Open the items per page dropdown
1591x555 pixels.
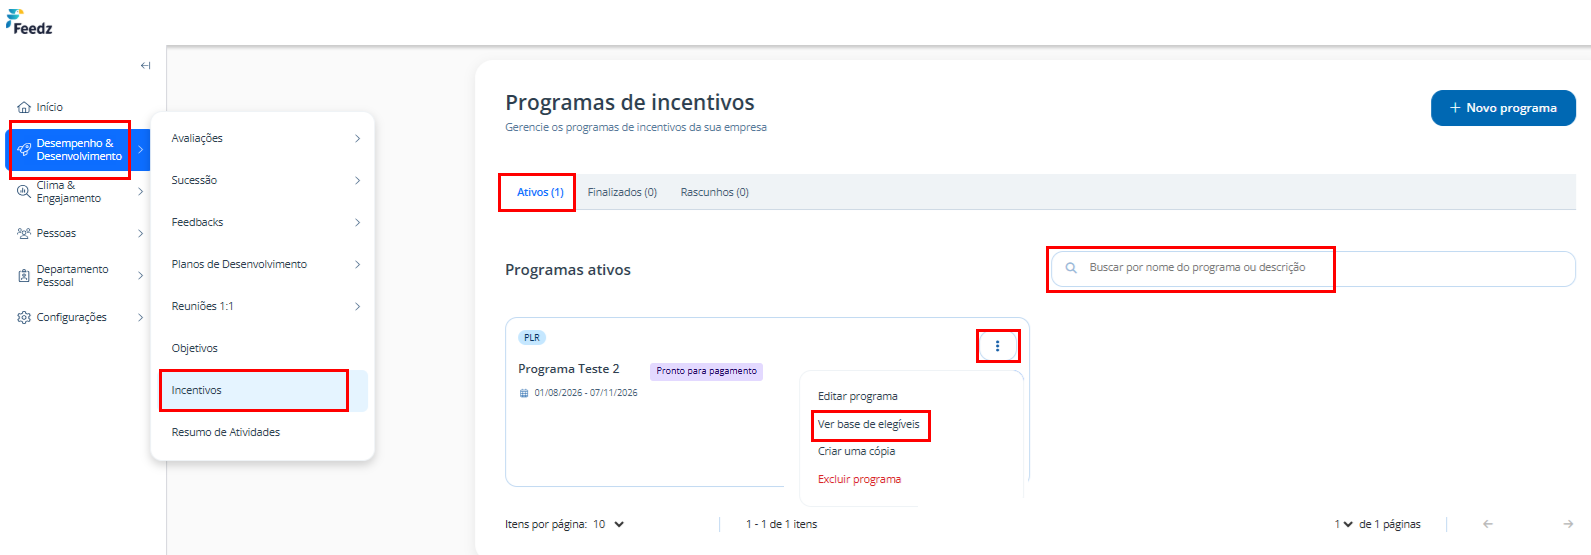(x=608, y=524)
